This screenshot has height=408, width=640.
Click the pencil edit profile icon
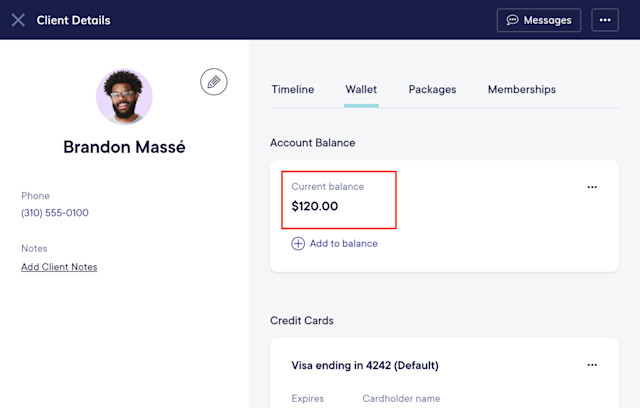pos(213,82)
